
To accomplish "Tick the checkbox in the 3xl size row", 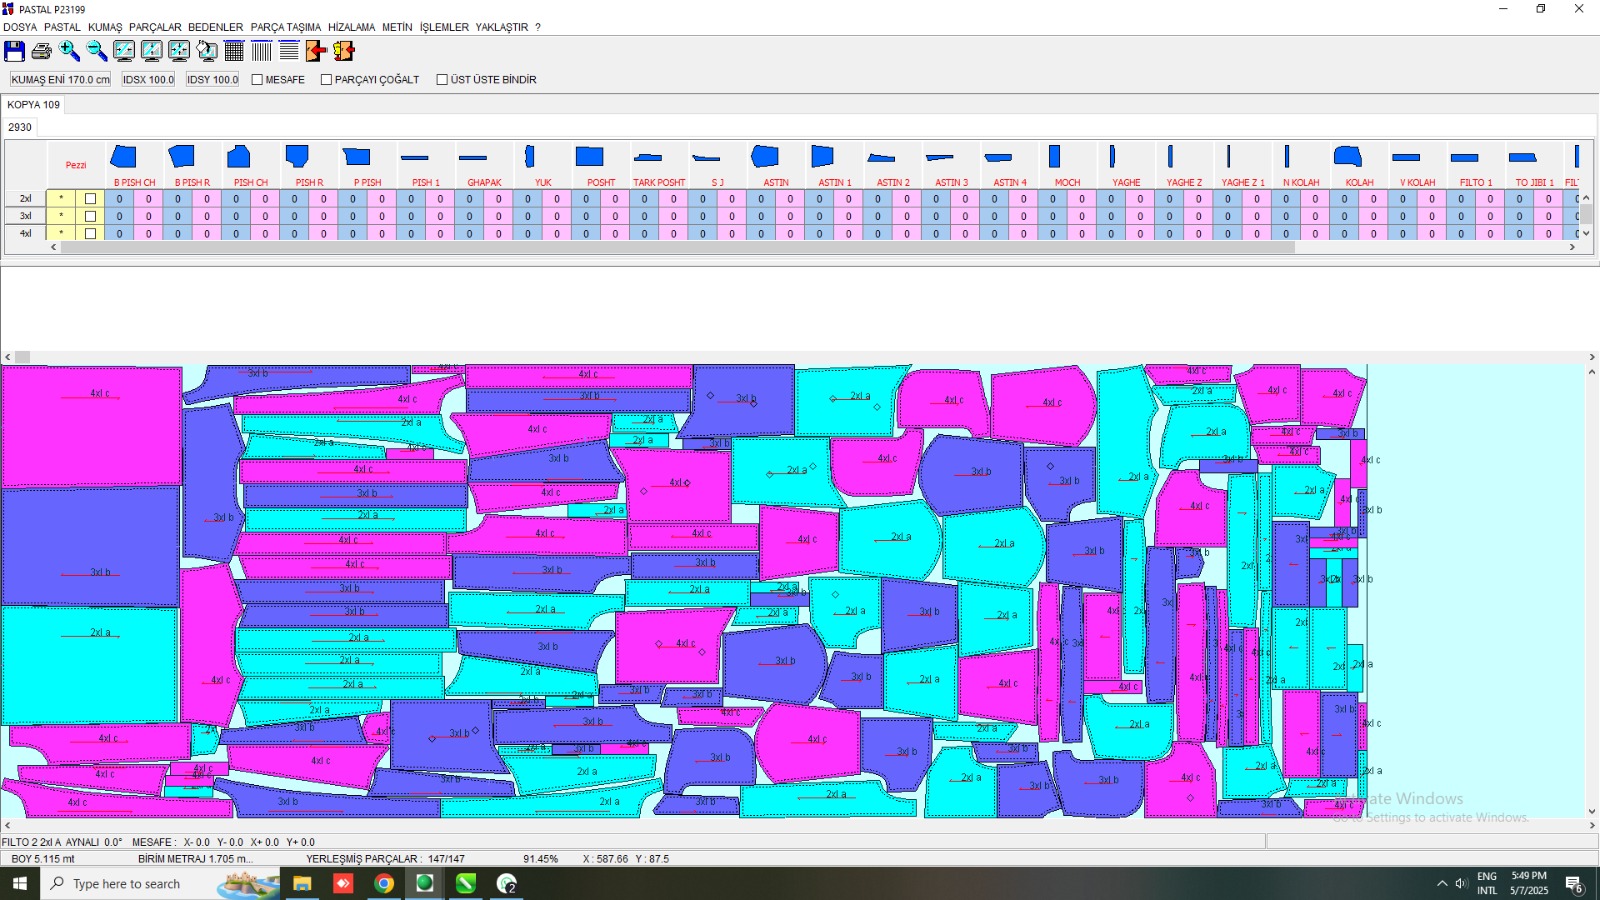I will [90, 216].
